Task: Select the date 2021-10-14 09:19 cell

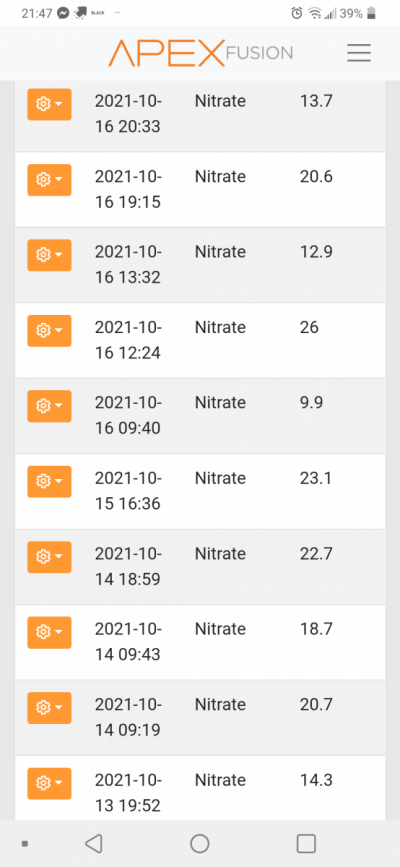Action: [x=128, y=717]
